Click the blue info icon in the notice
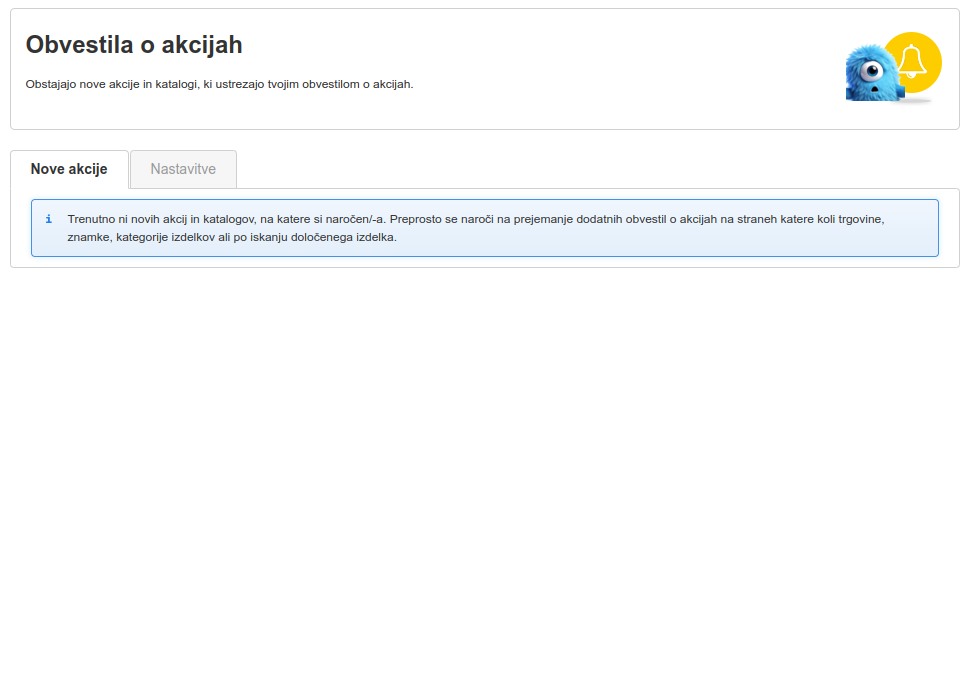This screenshot has height=695, width=970. tap(49, 219)
